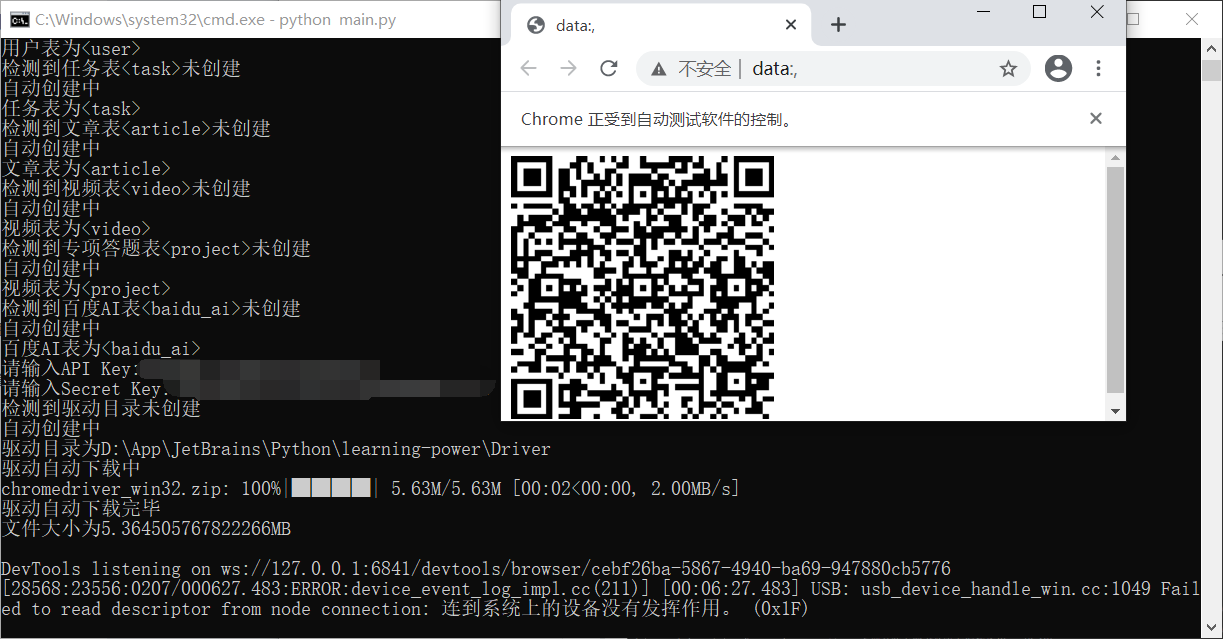Click the USB device_event_log ERROR line
Screen dimensions: 1223x639
[600, 599]
